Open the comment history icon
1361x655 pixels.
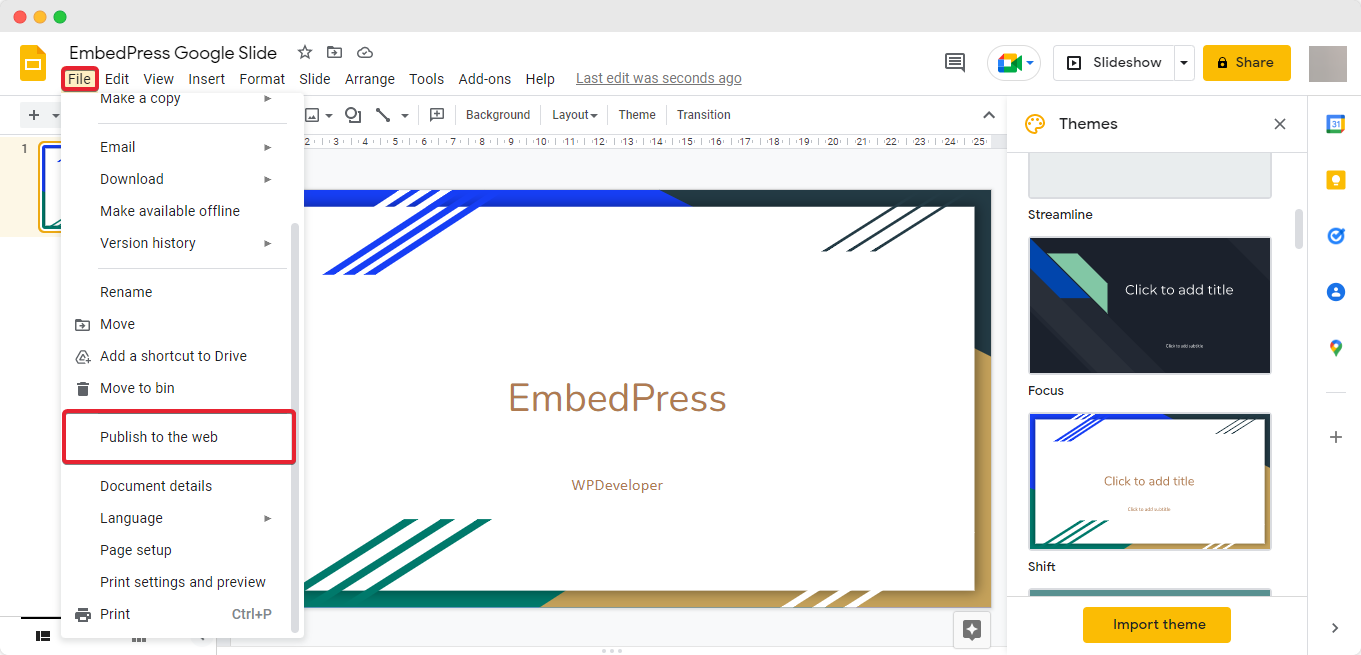click(955, 62)
